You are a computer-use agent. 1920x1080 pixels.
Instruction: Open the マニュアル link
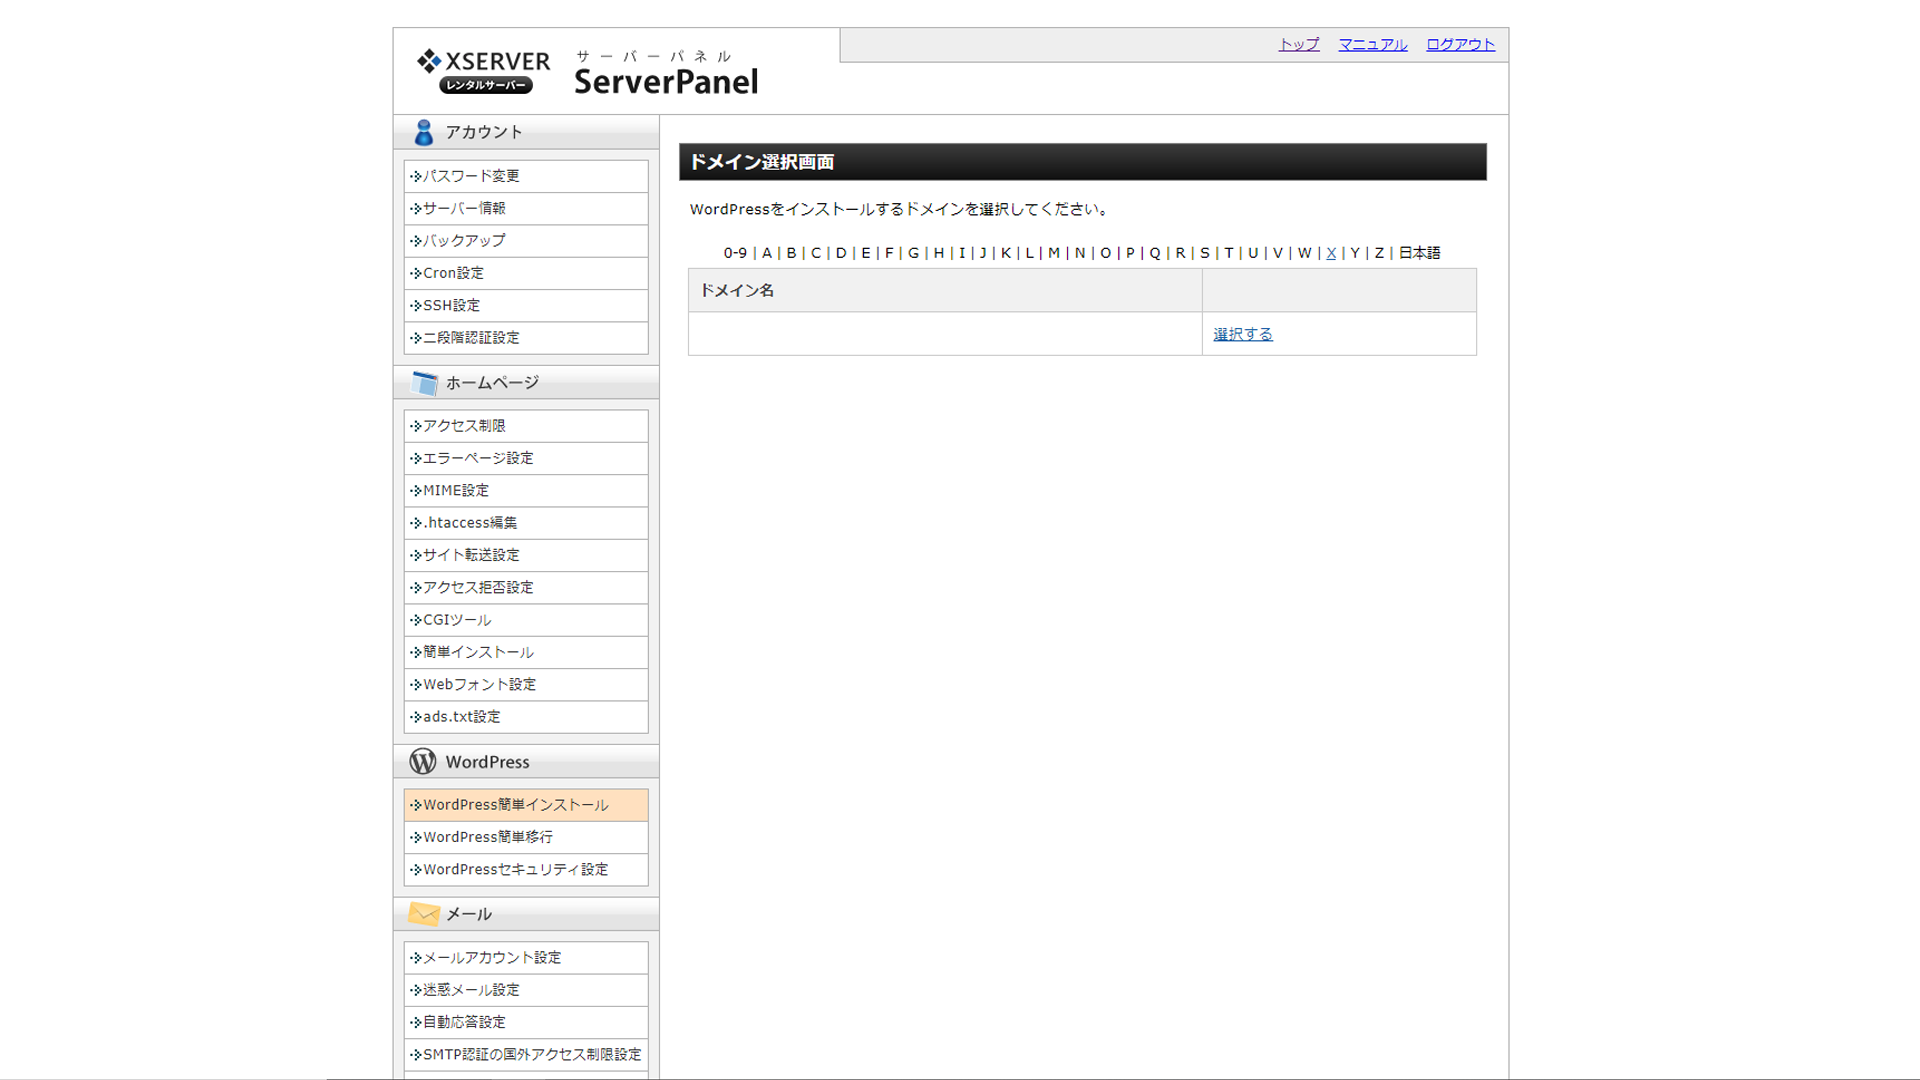coord(1372,44)
